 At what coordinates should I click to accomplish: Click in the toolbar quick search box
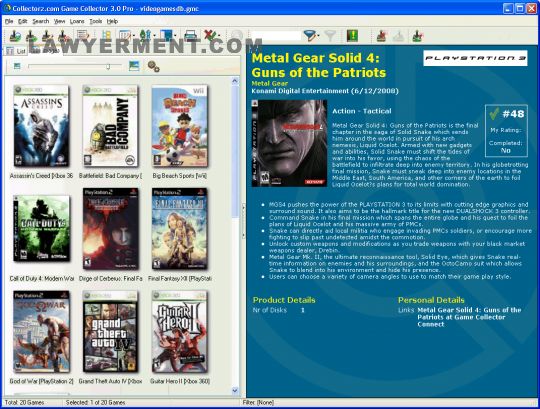276,35
